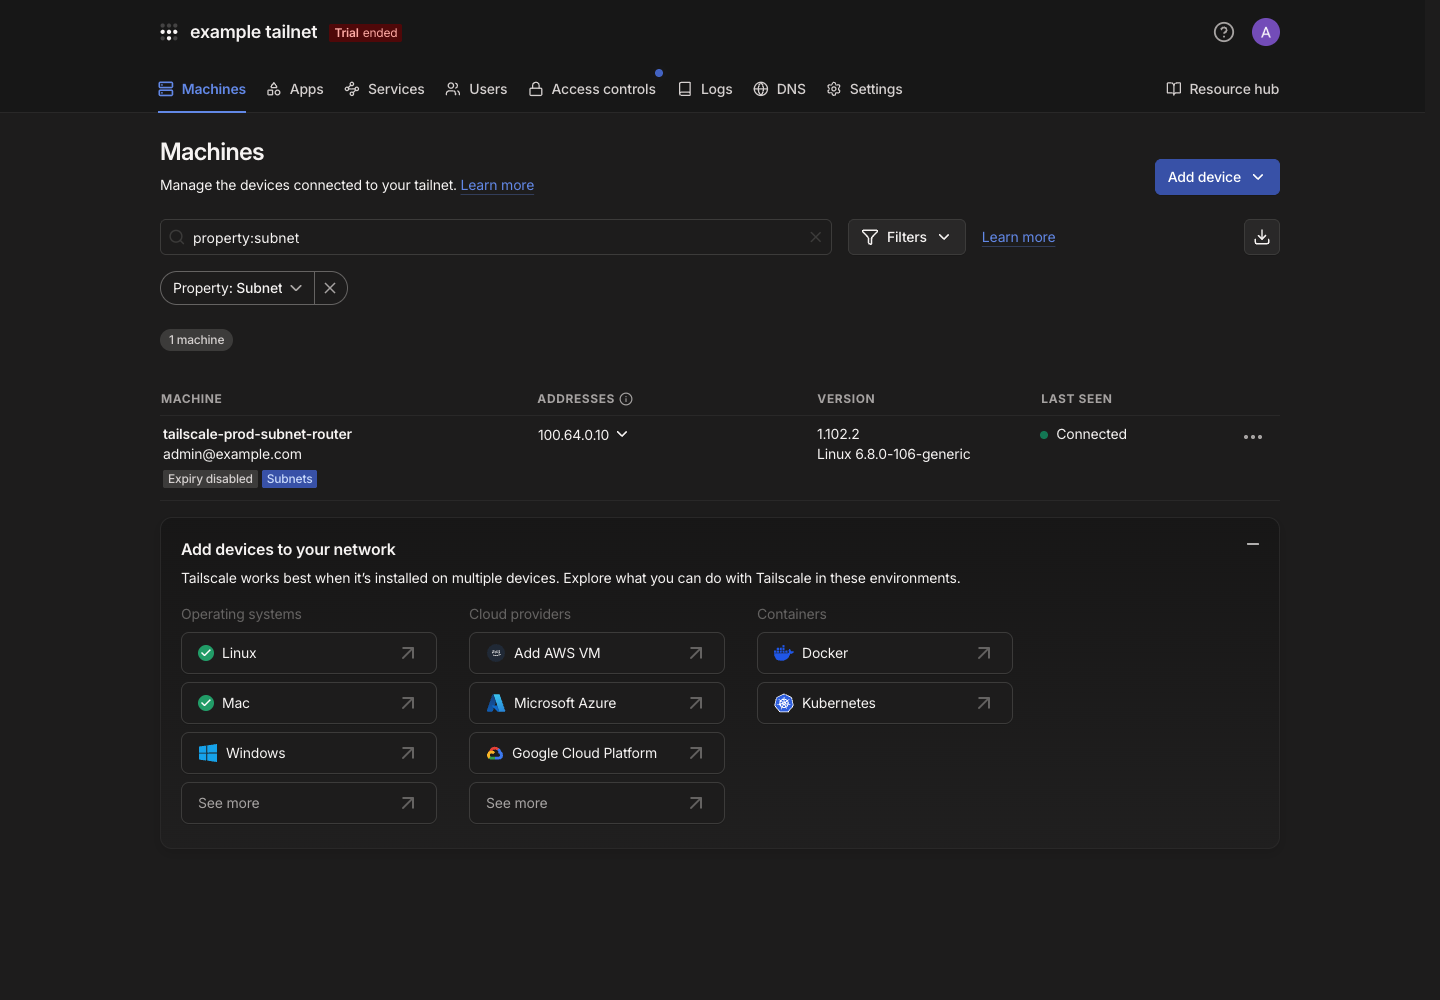Click the Tailscale dots logo icon

tap(169, 32)
